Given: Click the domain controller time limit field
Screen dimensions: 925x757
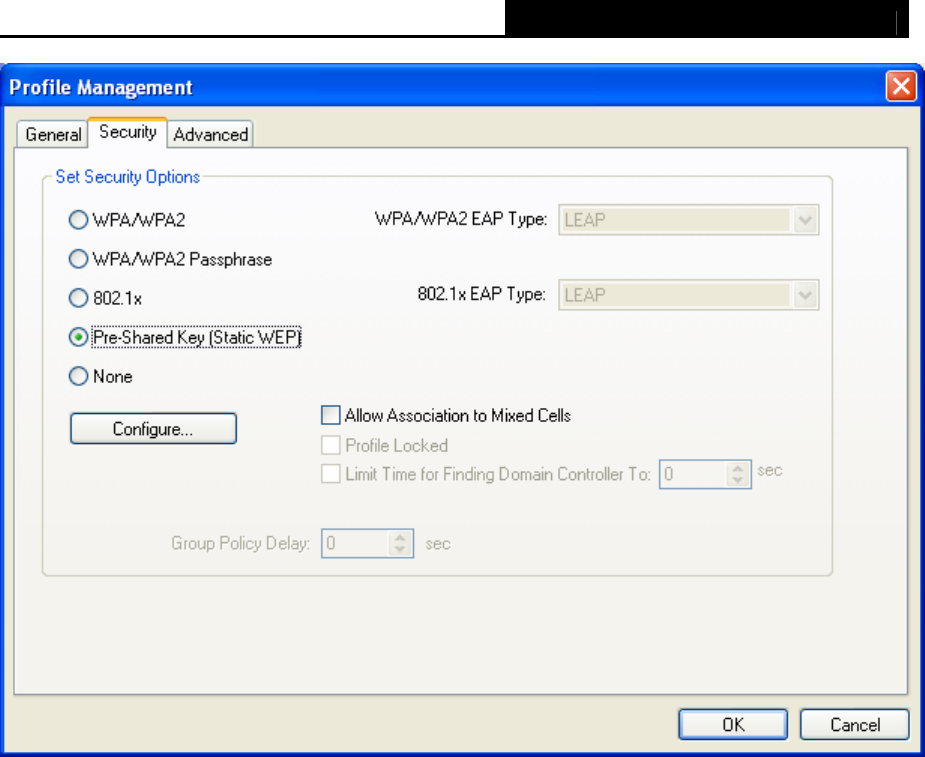Looking at the screenshot, I should click(x=693, y=474).
